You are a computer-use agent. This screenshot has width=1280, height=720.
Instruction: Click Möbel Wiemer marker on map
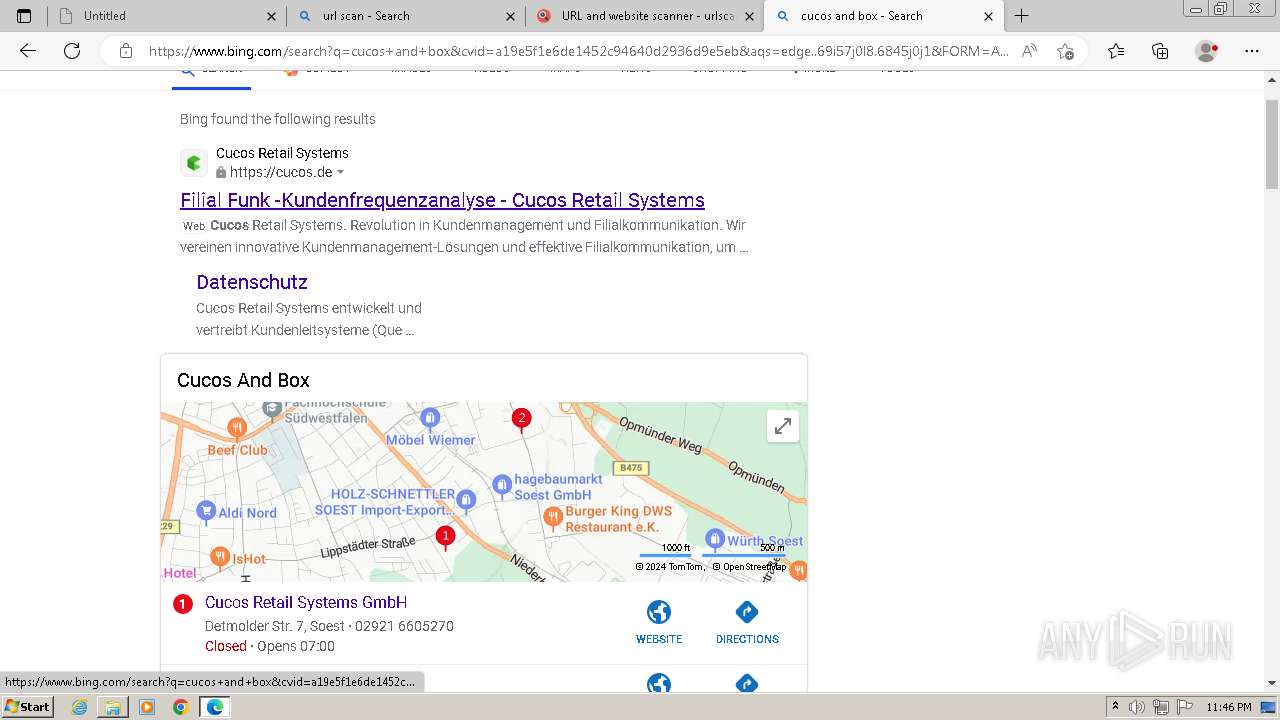430,417
